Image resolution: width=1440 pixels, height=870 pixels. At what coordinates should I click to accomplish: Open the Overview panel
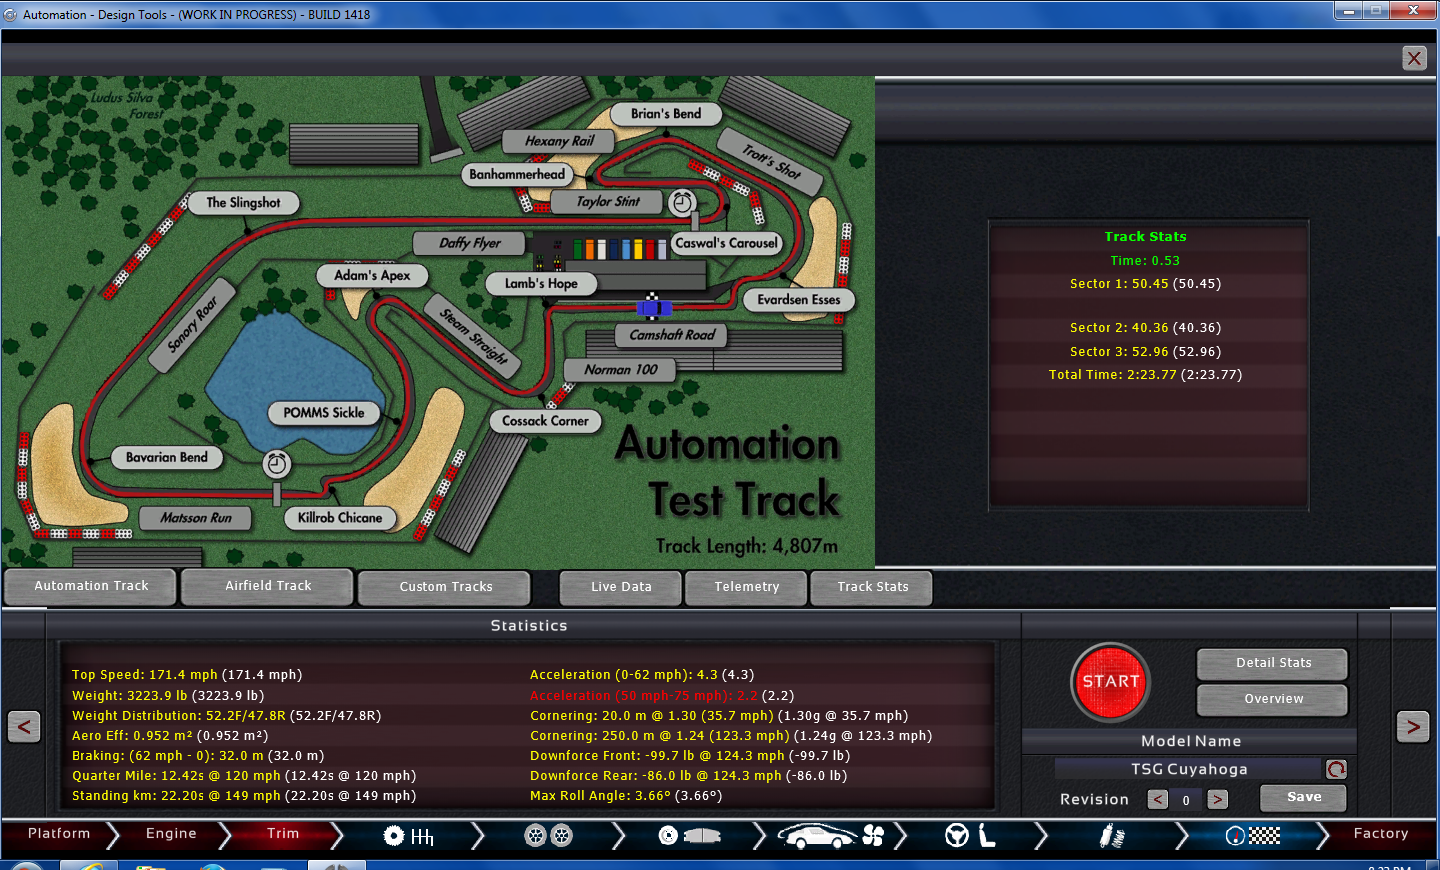1273,699
